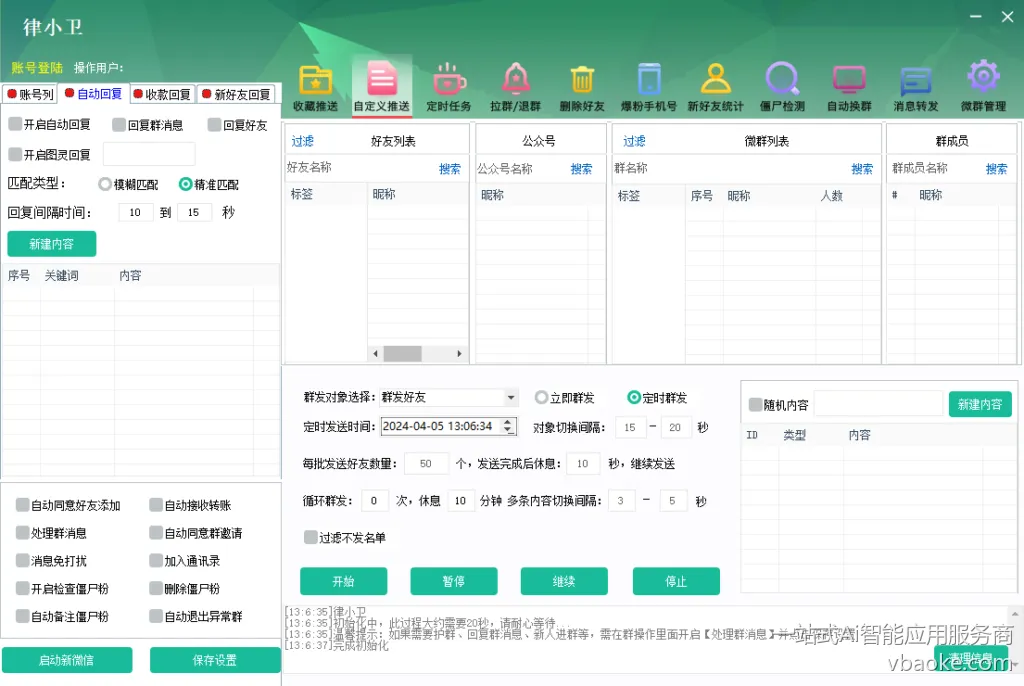
Task: Toggle the 自动同意群邀请 checkbox
Action: [x=155, y=532]
